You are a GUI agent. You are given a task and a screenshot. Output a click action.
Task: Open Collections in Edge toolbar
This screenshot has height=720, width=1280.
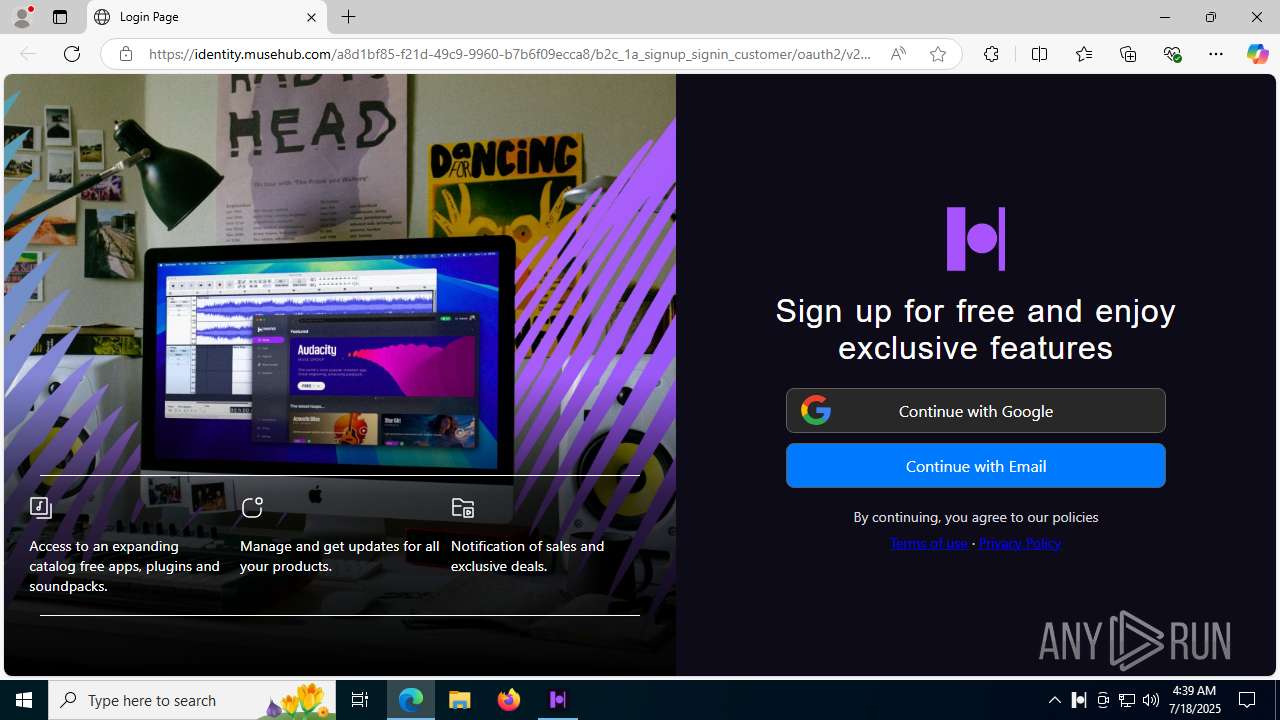click(x=1128, y=54)
